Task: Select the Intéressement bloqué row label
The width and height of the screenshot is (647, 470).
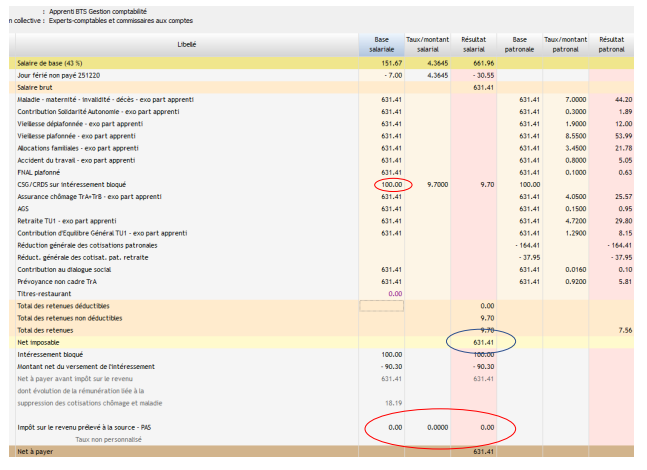Action: pos(56,354)
